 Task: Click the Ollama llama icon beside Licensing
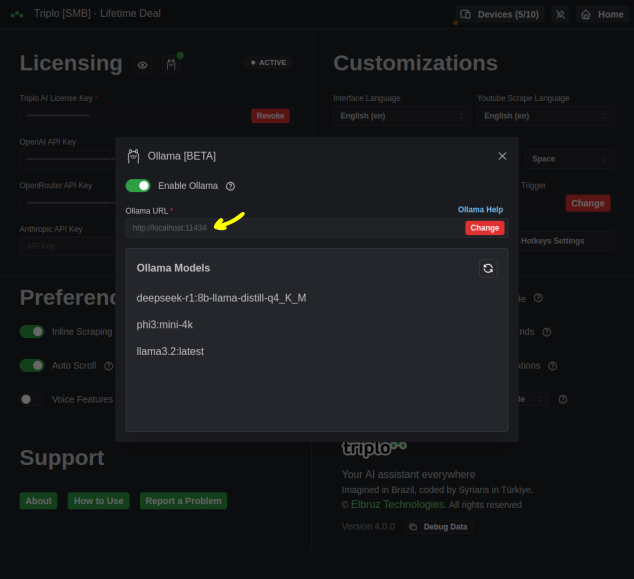[x=171, y=65]
